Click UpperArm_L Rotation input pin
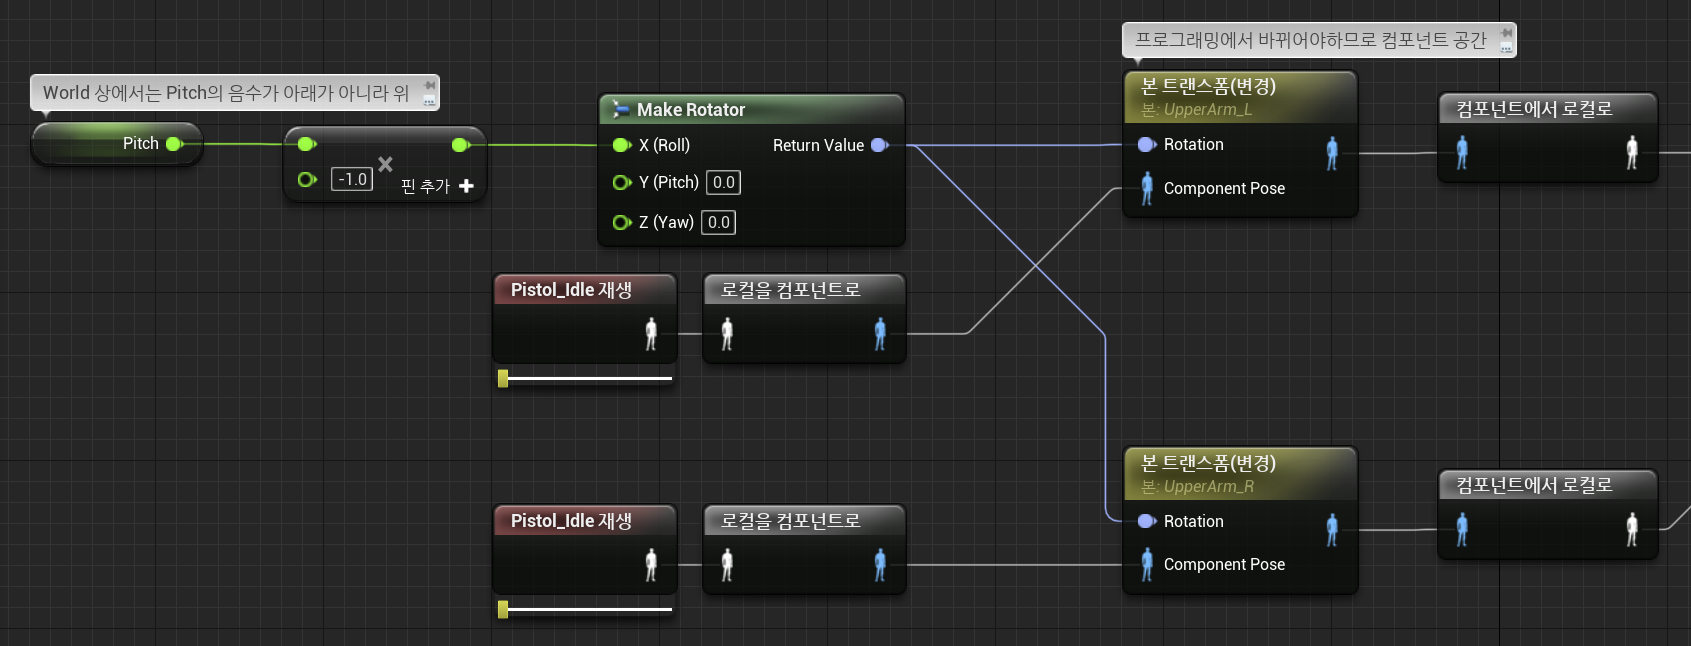 (1147, 145)
